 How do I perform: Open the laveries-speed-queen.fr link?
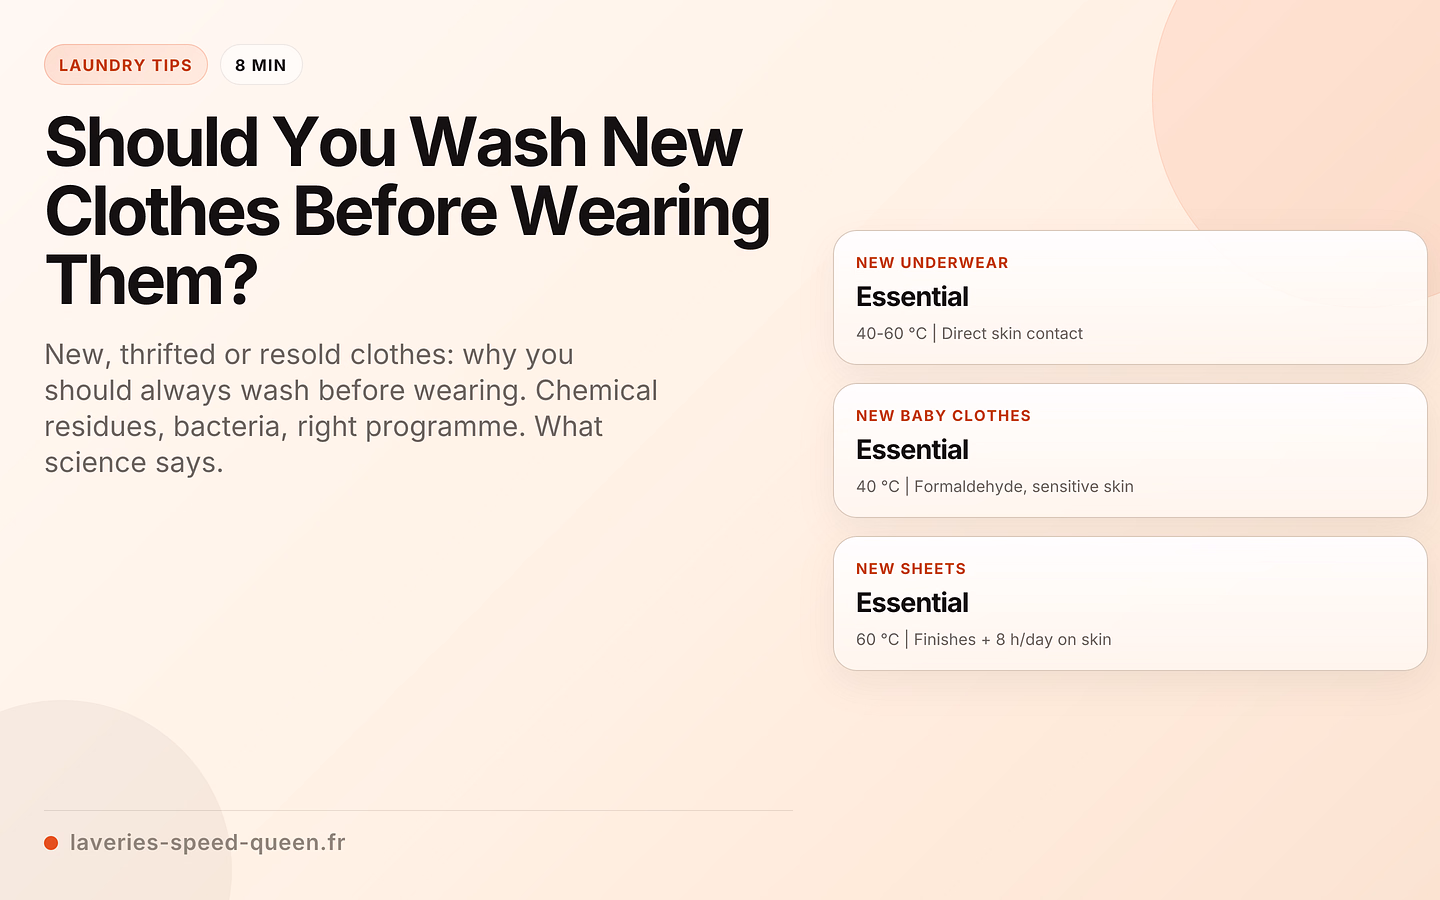coord(207,843)
